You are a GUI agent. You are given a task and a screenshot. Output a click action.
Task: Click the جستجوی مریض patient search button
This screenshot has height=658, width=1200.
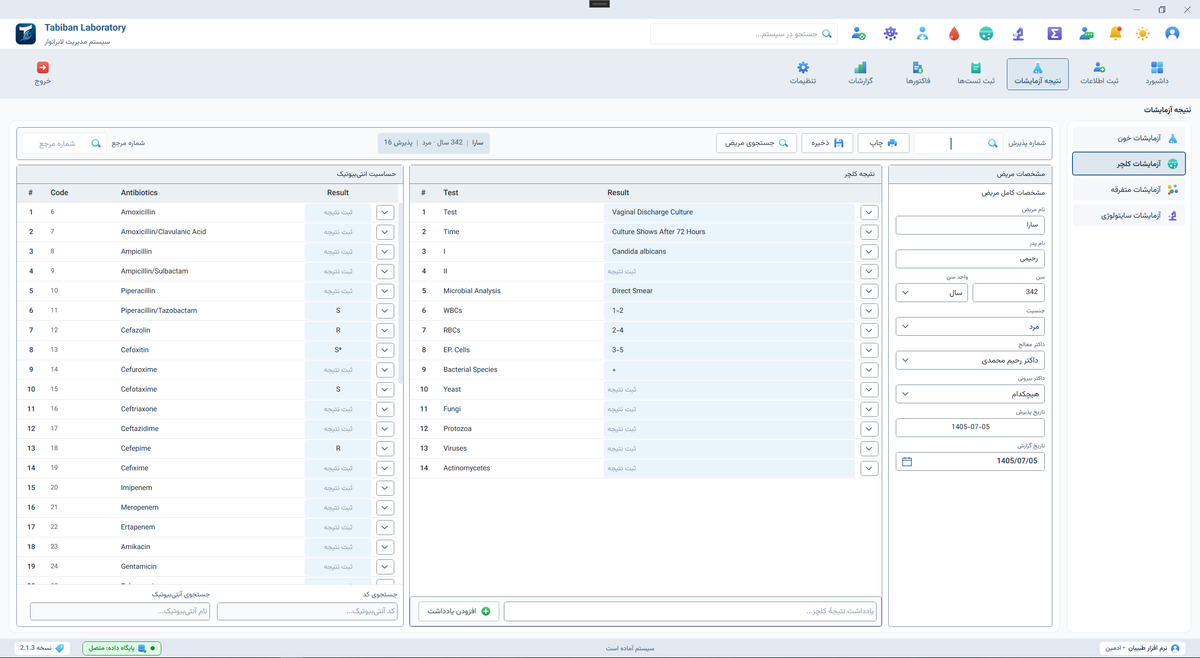pyautogui.click(x=756, y=143)
